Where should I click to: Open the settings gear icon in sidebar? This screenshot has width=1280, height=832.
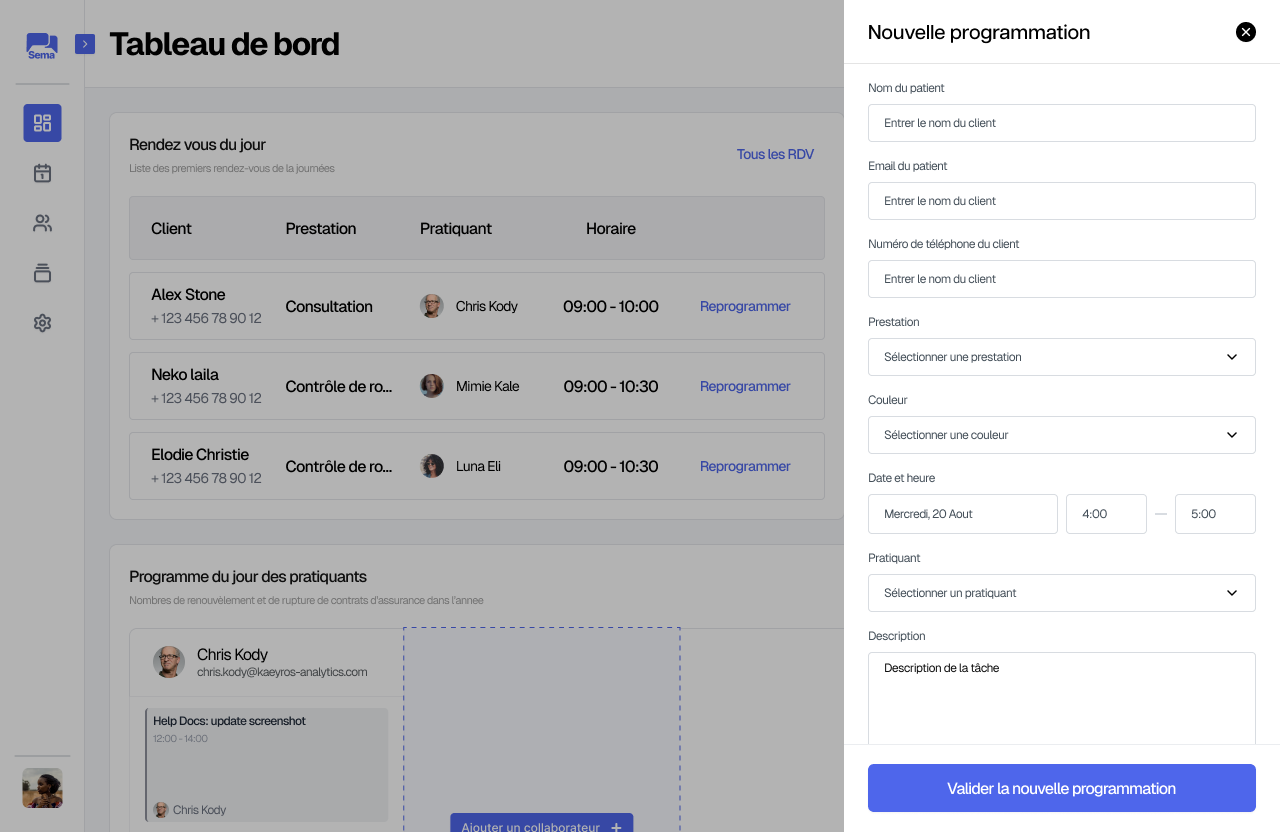pos(42,323)
